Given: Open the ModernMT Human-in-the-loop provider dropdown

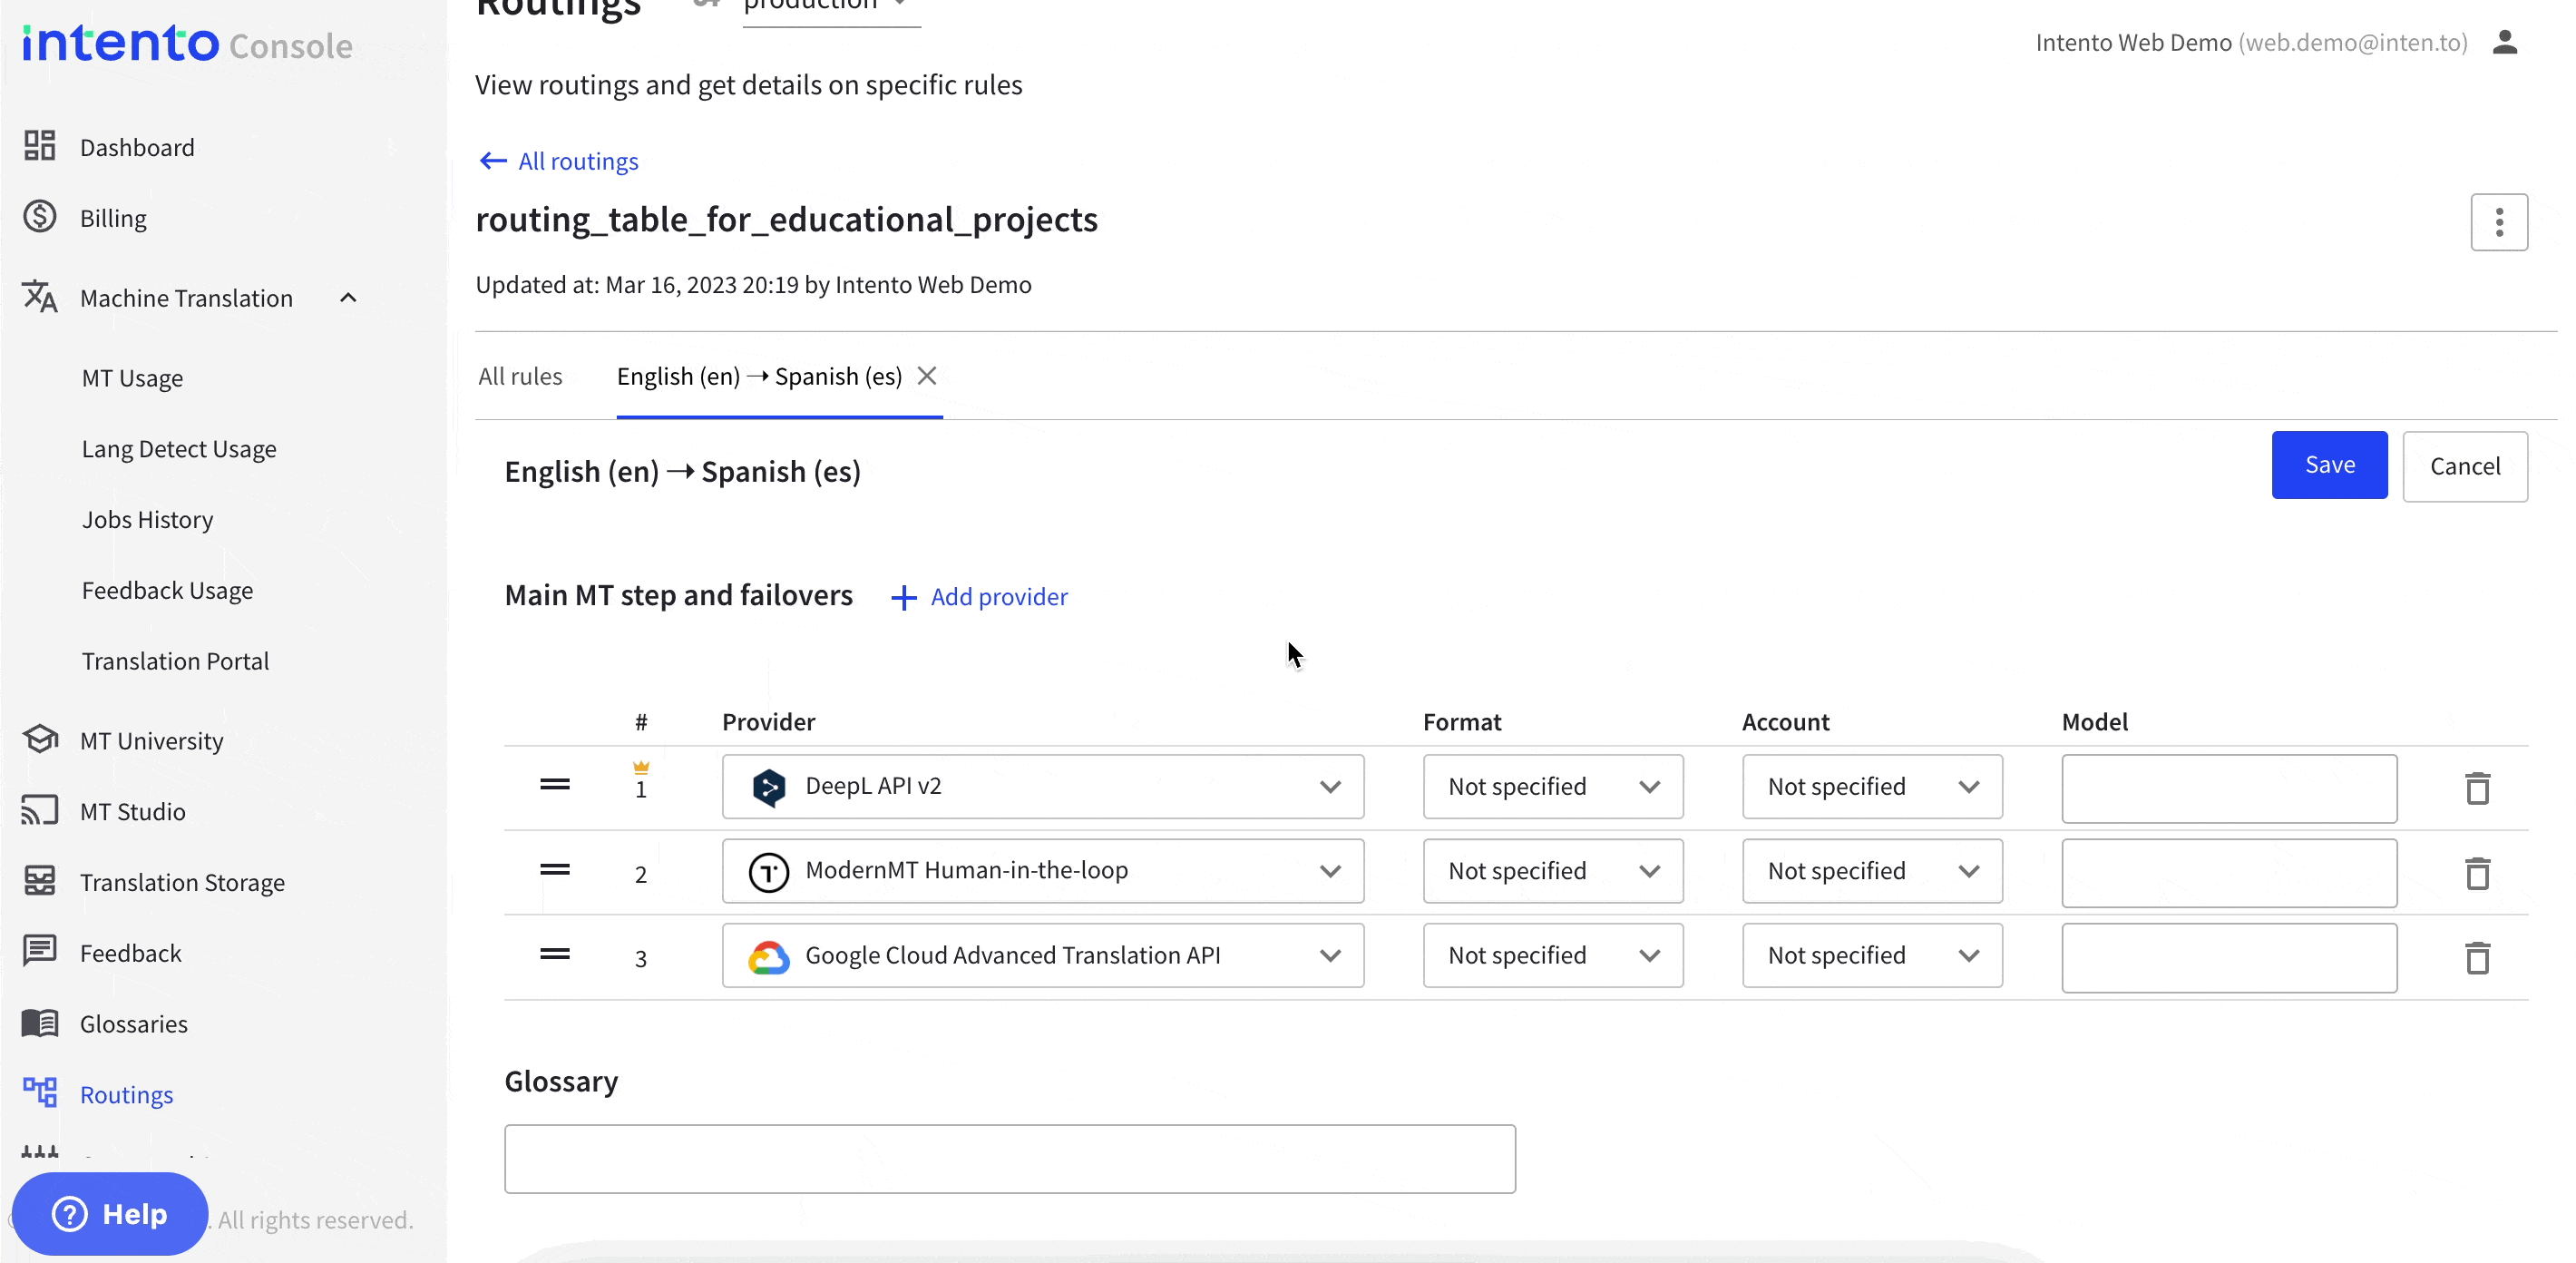Looking at the screenshot, I should 1043,871.
